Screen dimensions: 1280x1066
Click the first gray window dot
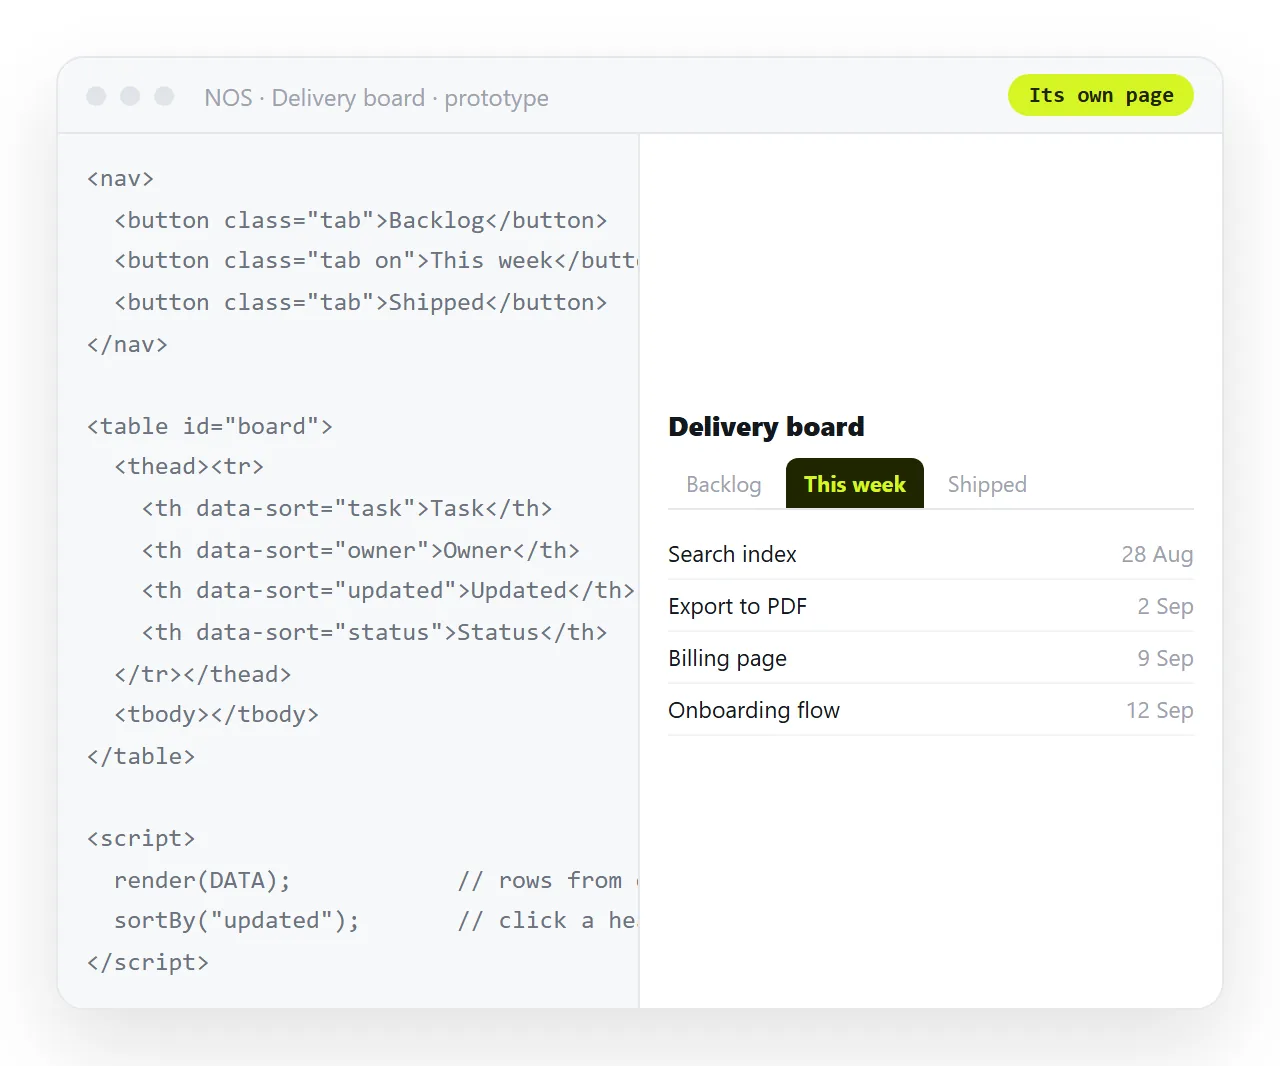[96, 96]
